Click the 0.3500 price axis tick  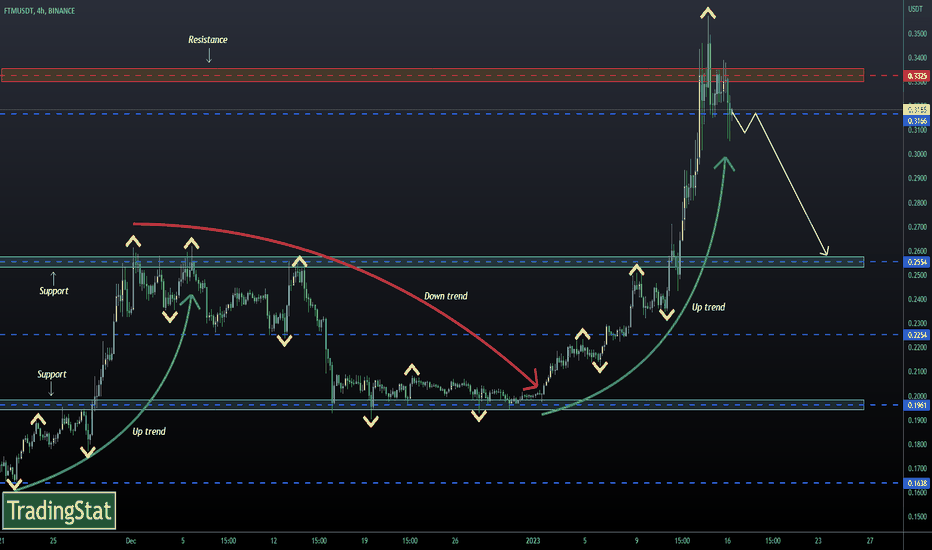pyautogui.click(x=917, y=34)
